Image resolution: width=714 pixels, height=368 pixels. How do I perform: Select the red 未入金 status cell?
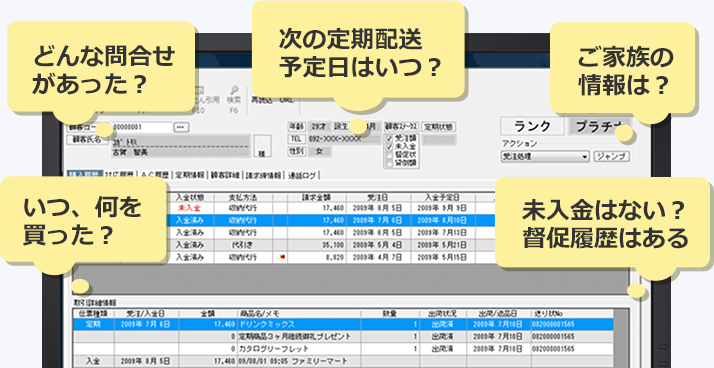point(189,208)
